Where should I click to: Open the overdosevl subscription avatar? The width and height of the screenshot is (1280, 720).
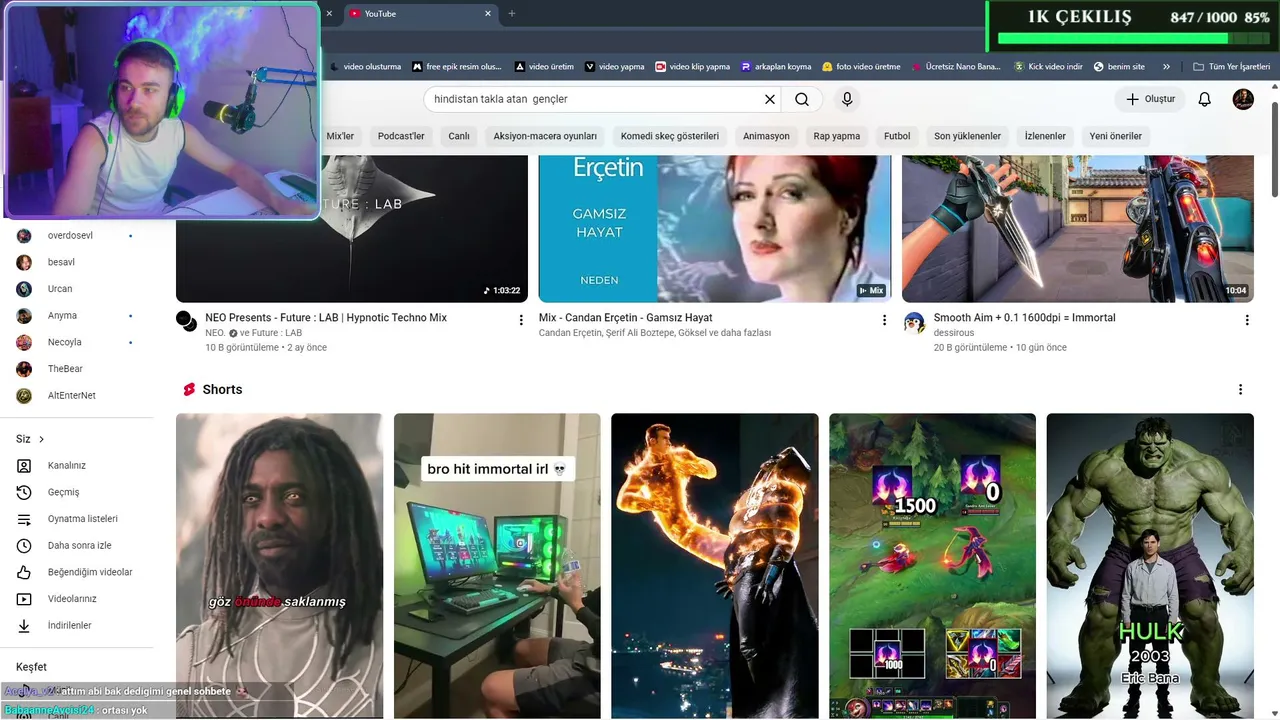click(24, 236)
